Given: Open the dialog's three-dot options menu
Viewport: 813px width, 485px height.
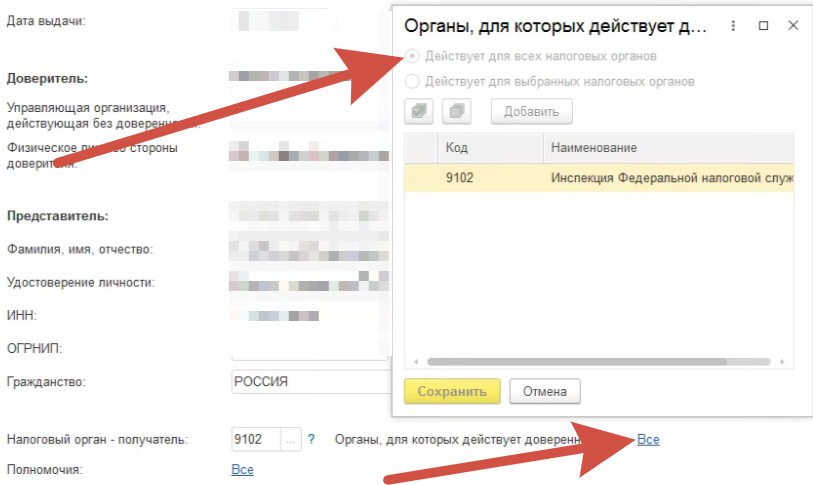Looking at the screenshot, I should (x=734, y=27).
